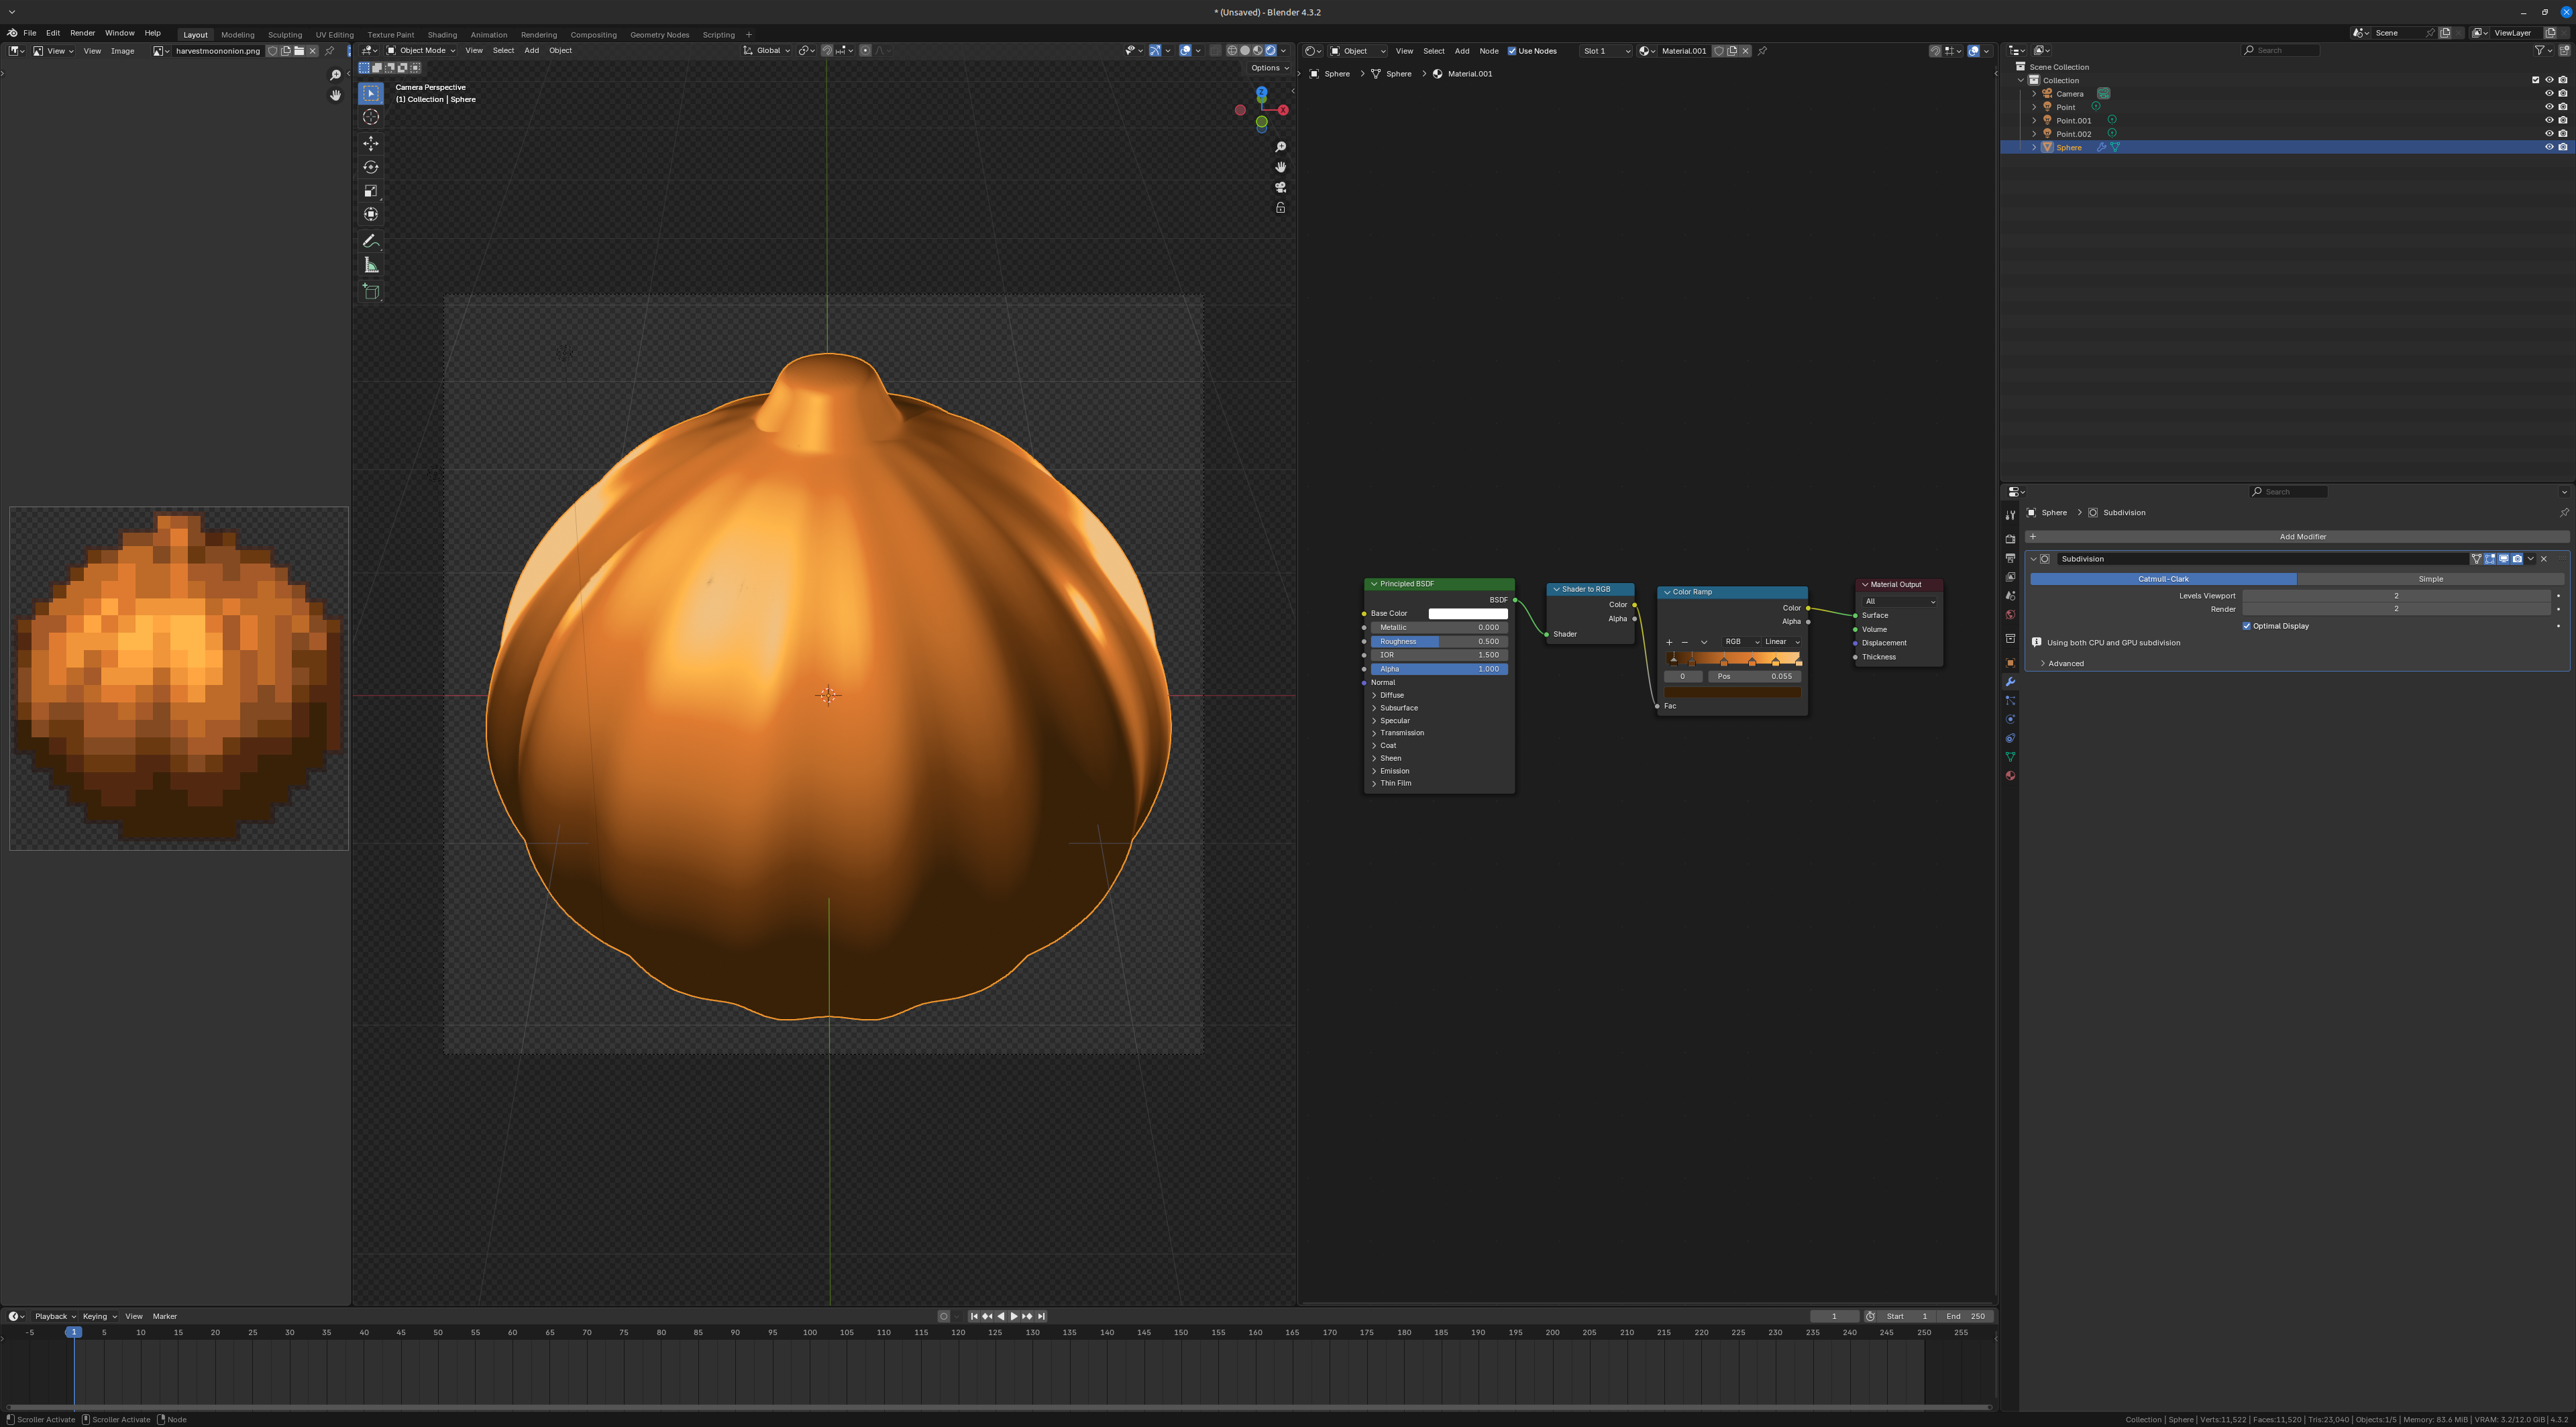The image size is (2576, 1427).
Task: Select the Annotate pencil tool
Action: [371, 241]
